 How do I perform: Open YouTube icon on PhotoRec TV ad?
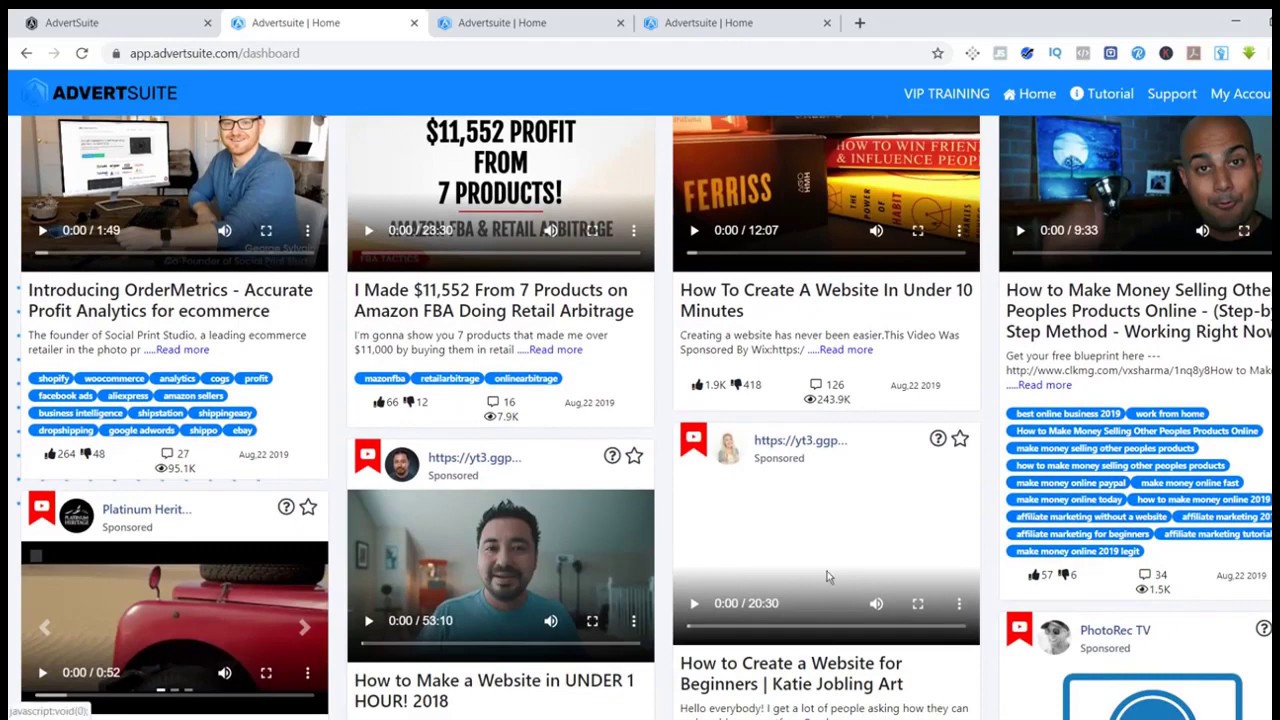coord(1019,629)
